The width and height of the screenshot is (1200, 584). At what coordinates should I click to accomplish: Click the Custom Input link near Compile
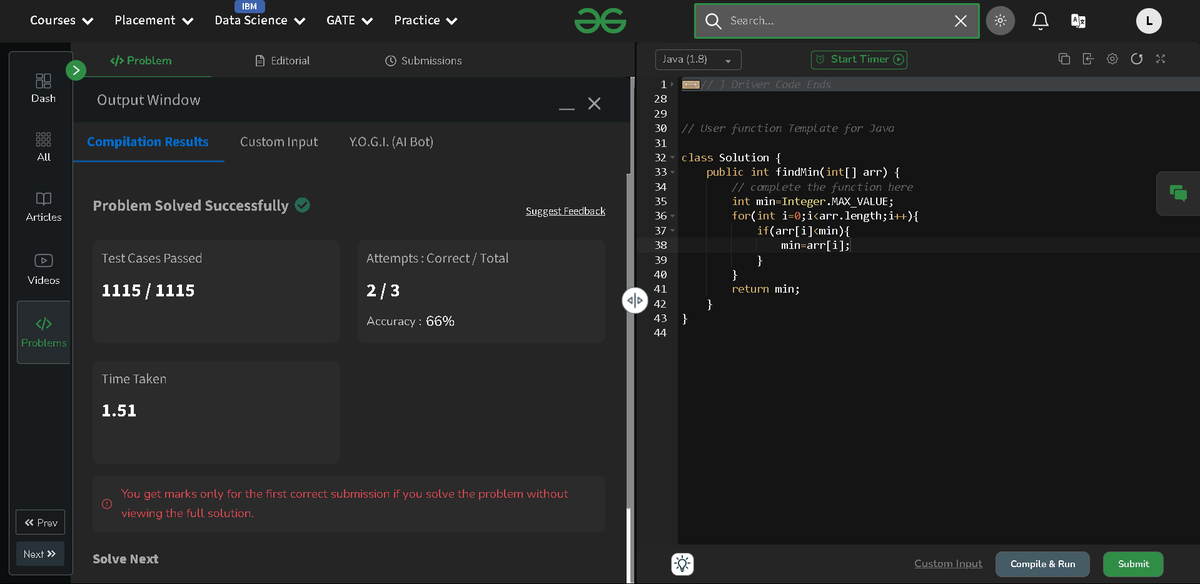click(948, 564)
